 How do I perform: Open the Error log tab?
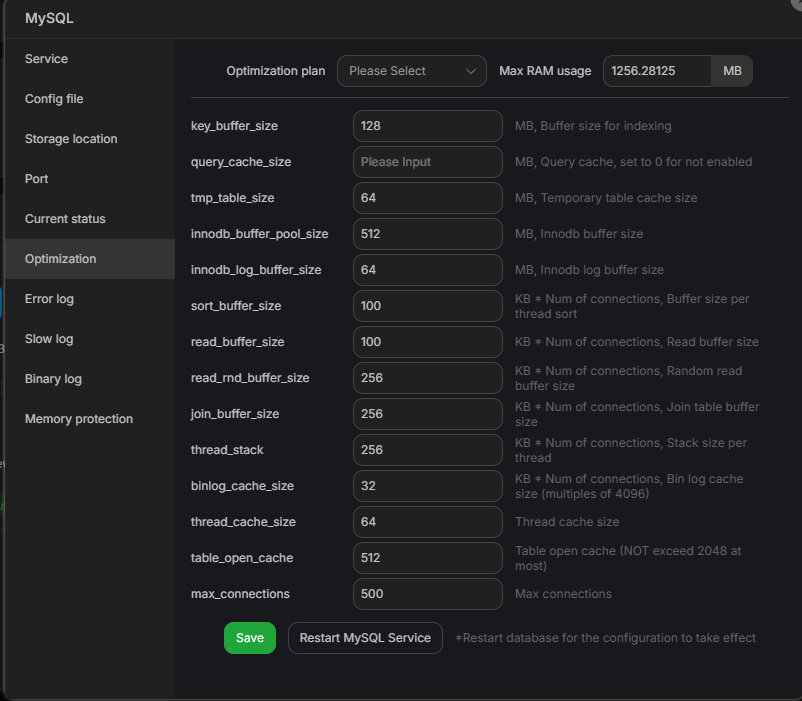(x=49, y=299)
